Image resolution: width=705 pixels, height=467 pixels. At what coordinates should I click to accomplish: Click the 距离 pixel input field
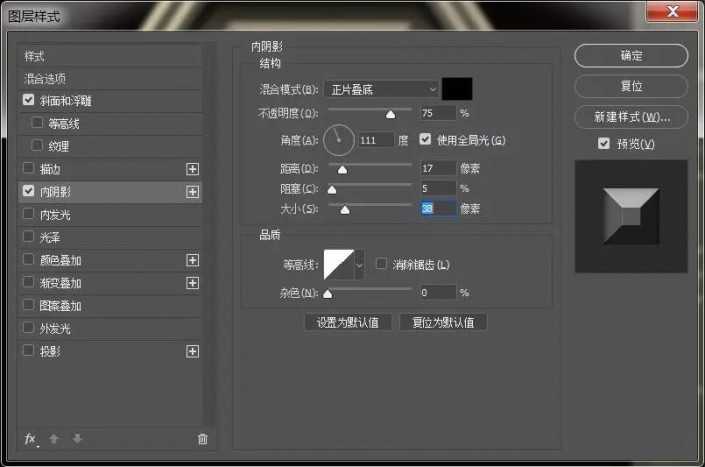(438, 168)
